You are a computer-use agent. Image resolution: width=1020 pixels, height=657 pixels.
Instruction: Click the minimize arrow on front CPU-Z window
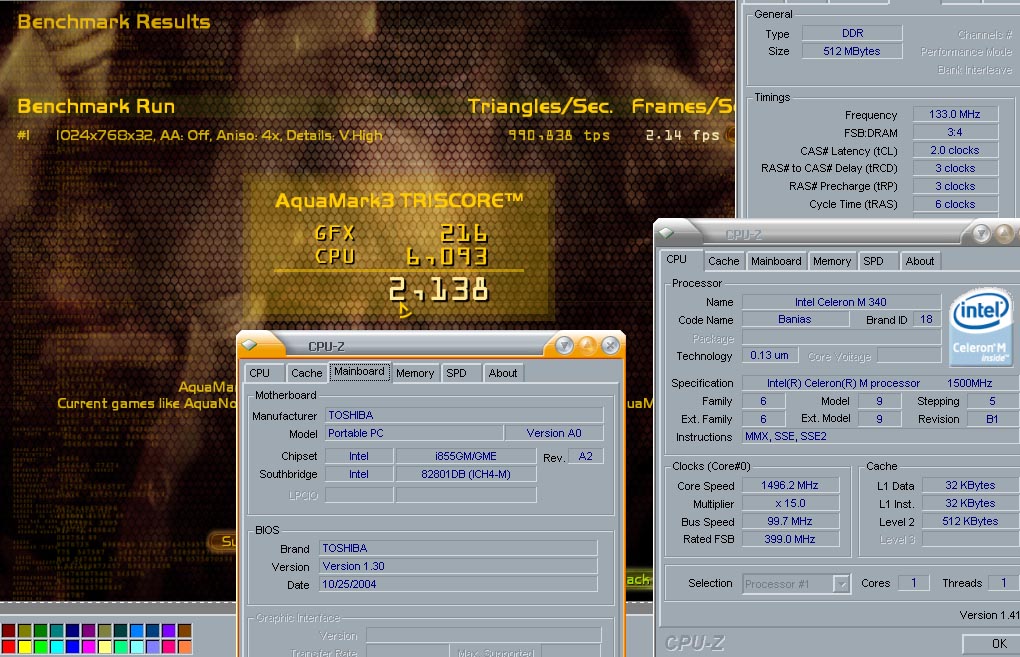[564, 345]
